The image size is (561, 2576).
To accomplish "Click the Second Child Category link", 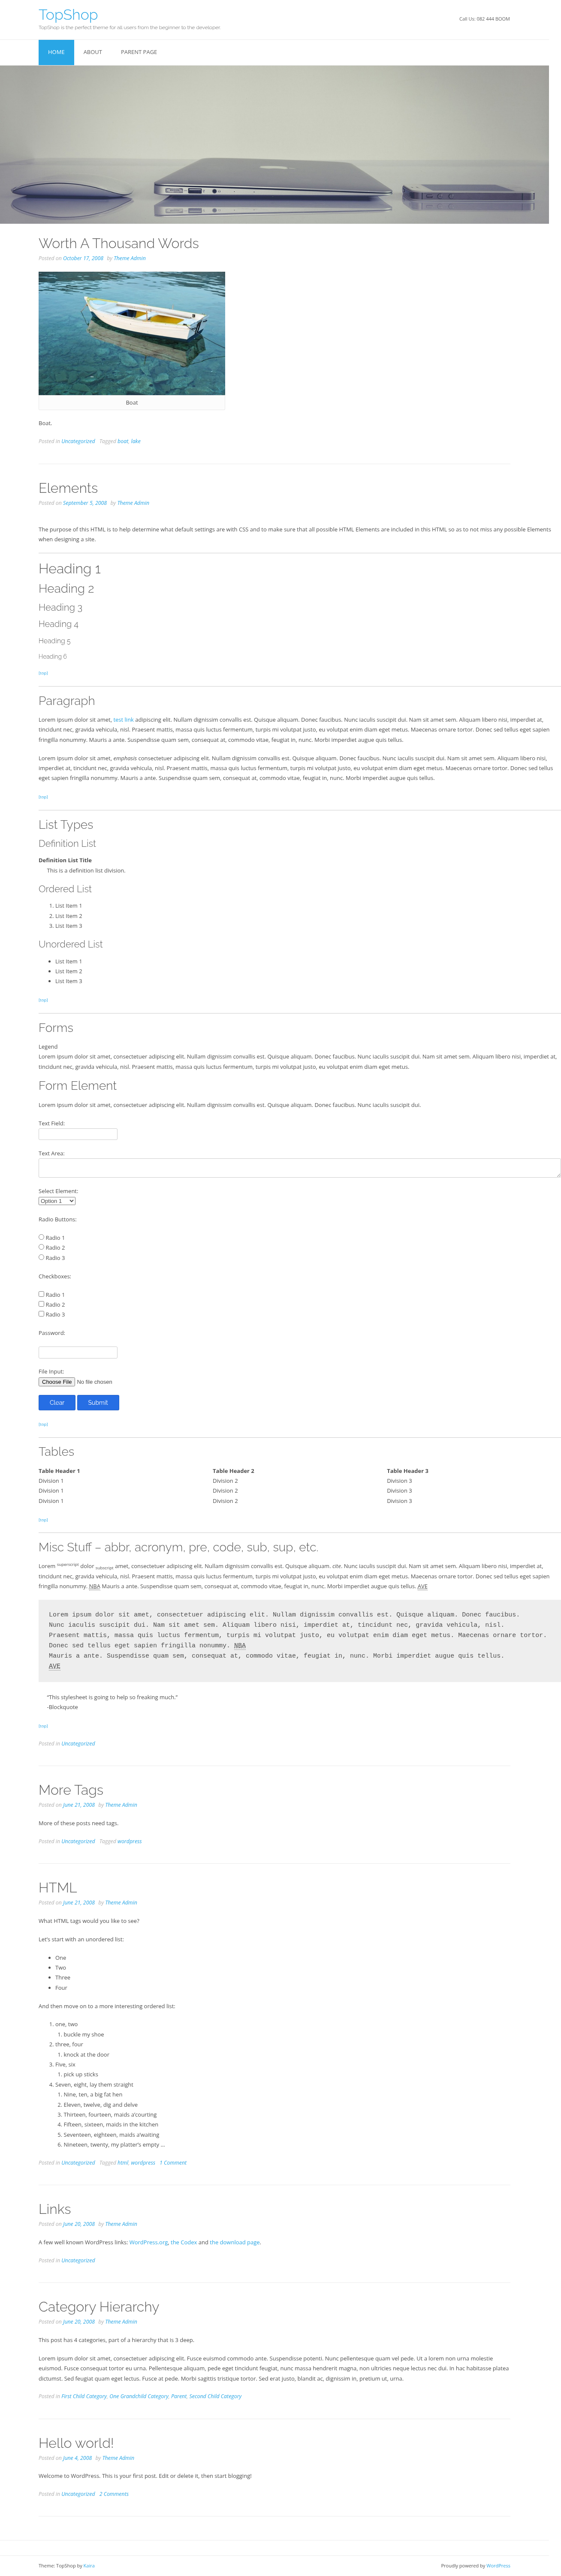I will pos(215,2396).
